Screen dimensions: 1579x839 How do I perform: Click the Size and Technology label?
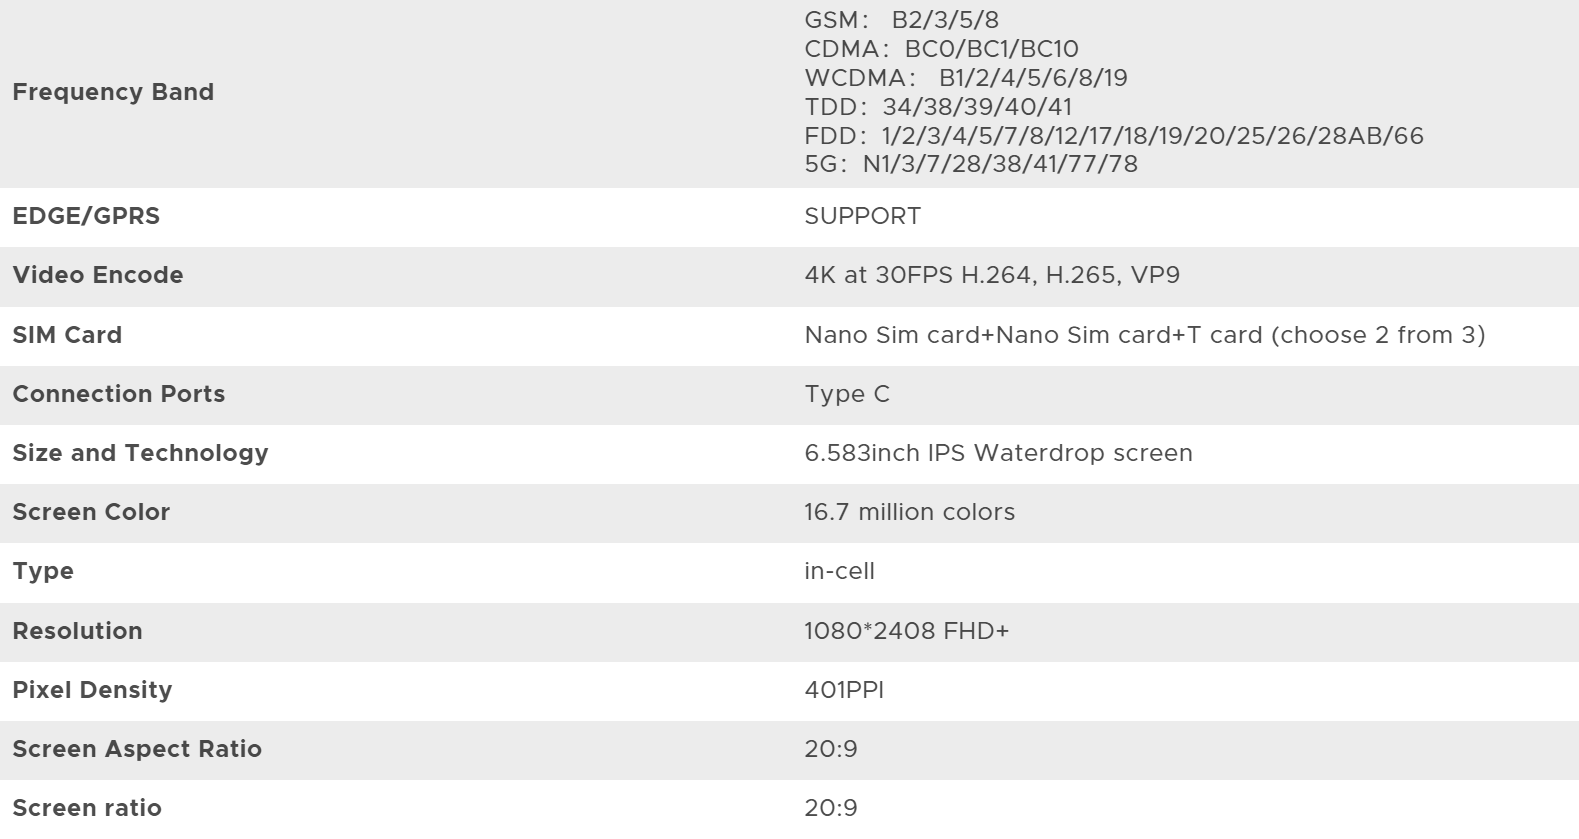click(x=140, y=453)
